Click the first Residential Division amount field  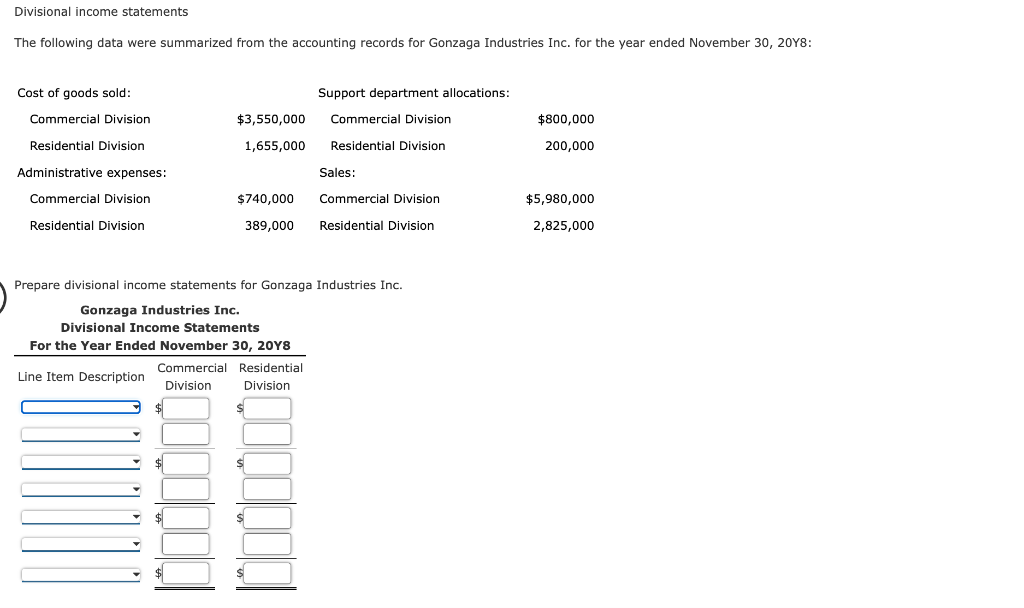tap(267, 407)
